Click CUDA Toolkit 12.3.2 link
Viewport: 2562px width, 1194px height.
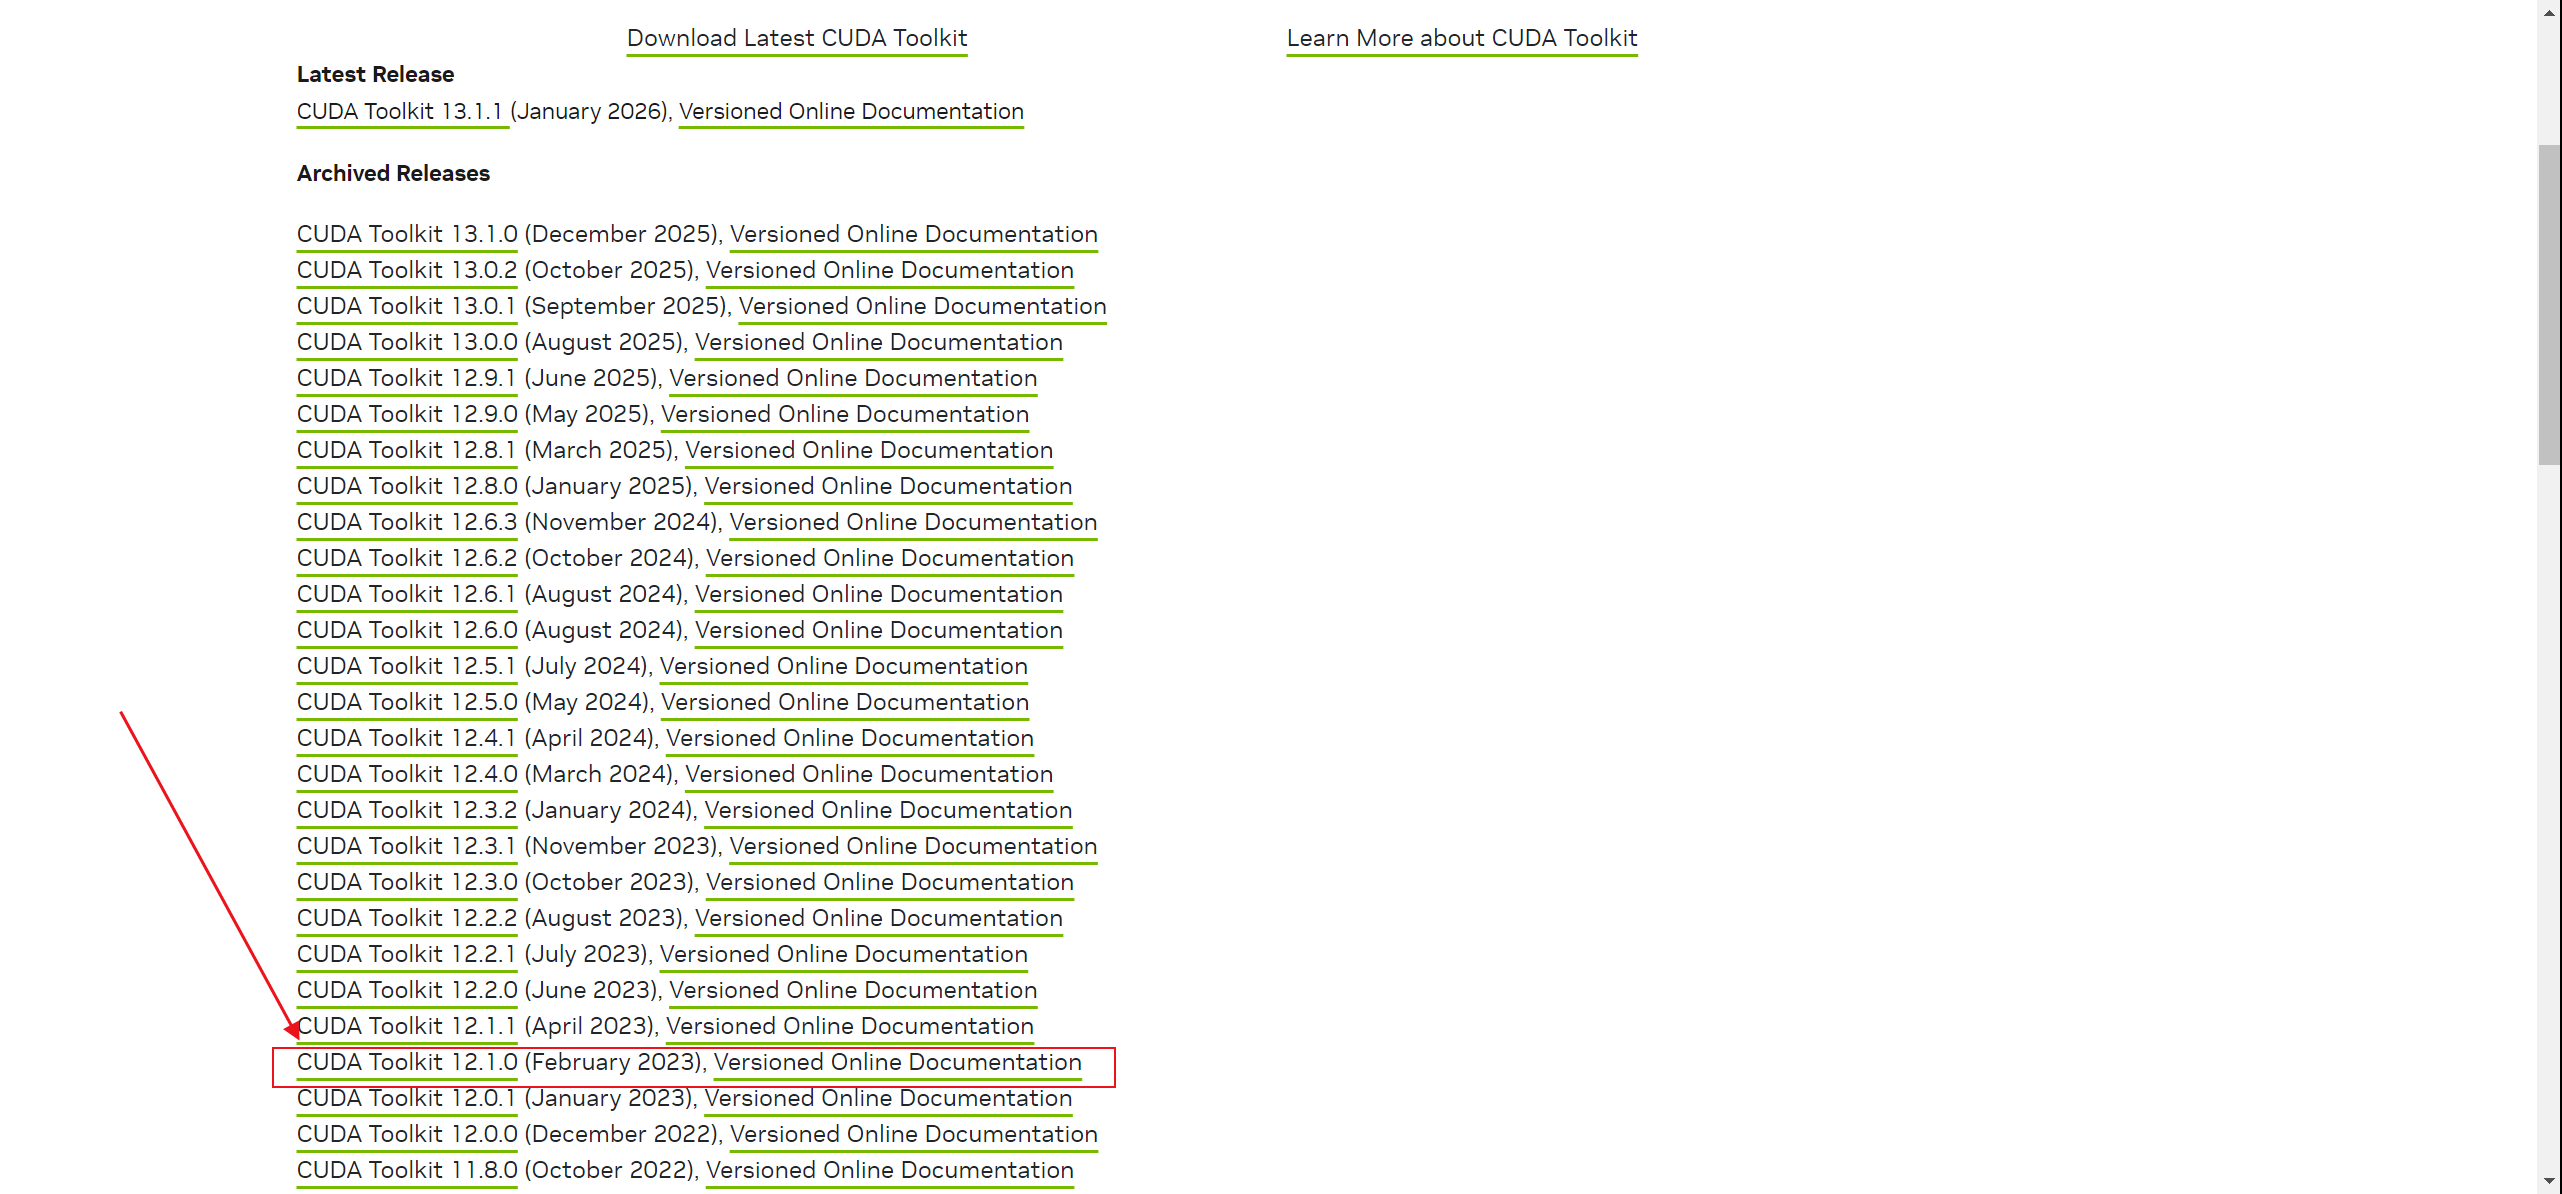(407, 810)
